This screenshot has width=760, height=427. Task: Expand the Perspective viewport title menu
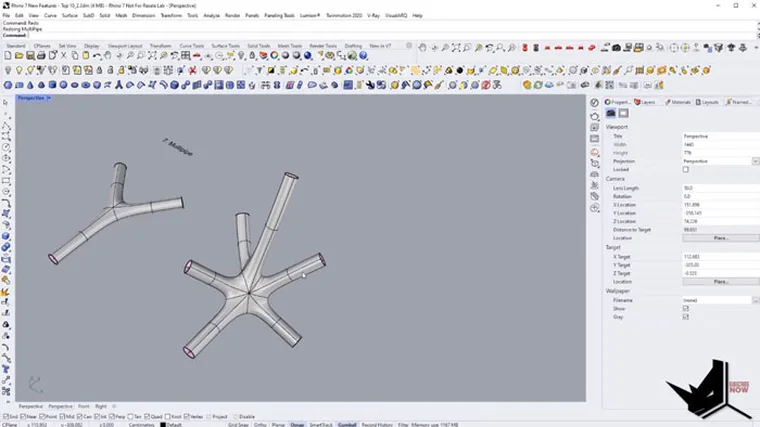coord(33,98)
